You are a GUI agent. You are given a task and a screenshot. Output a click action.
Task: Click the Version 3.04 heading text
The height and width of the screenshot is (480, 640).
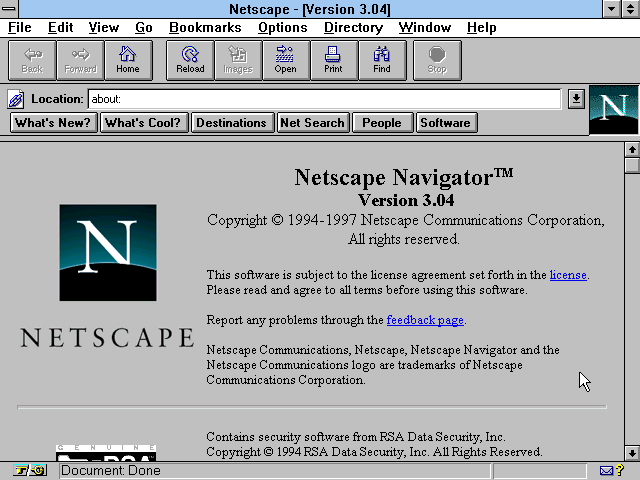click(x=406, y=200)
